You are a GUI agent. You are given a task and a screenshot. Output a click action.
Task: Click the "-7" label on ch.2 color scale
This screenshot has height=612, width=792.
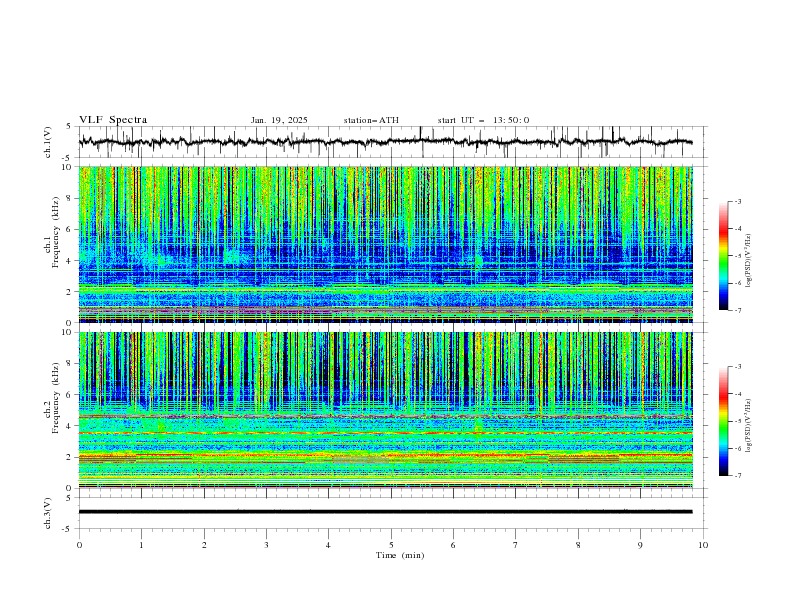pos(738,476)
